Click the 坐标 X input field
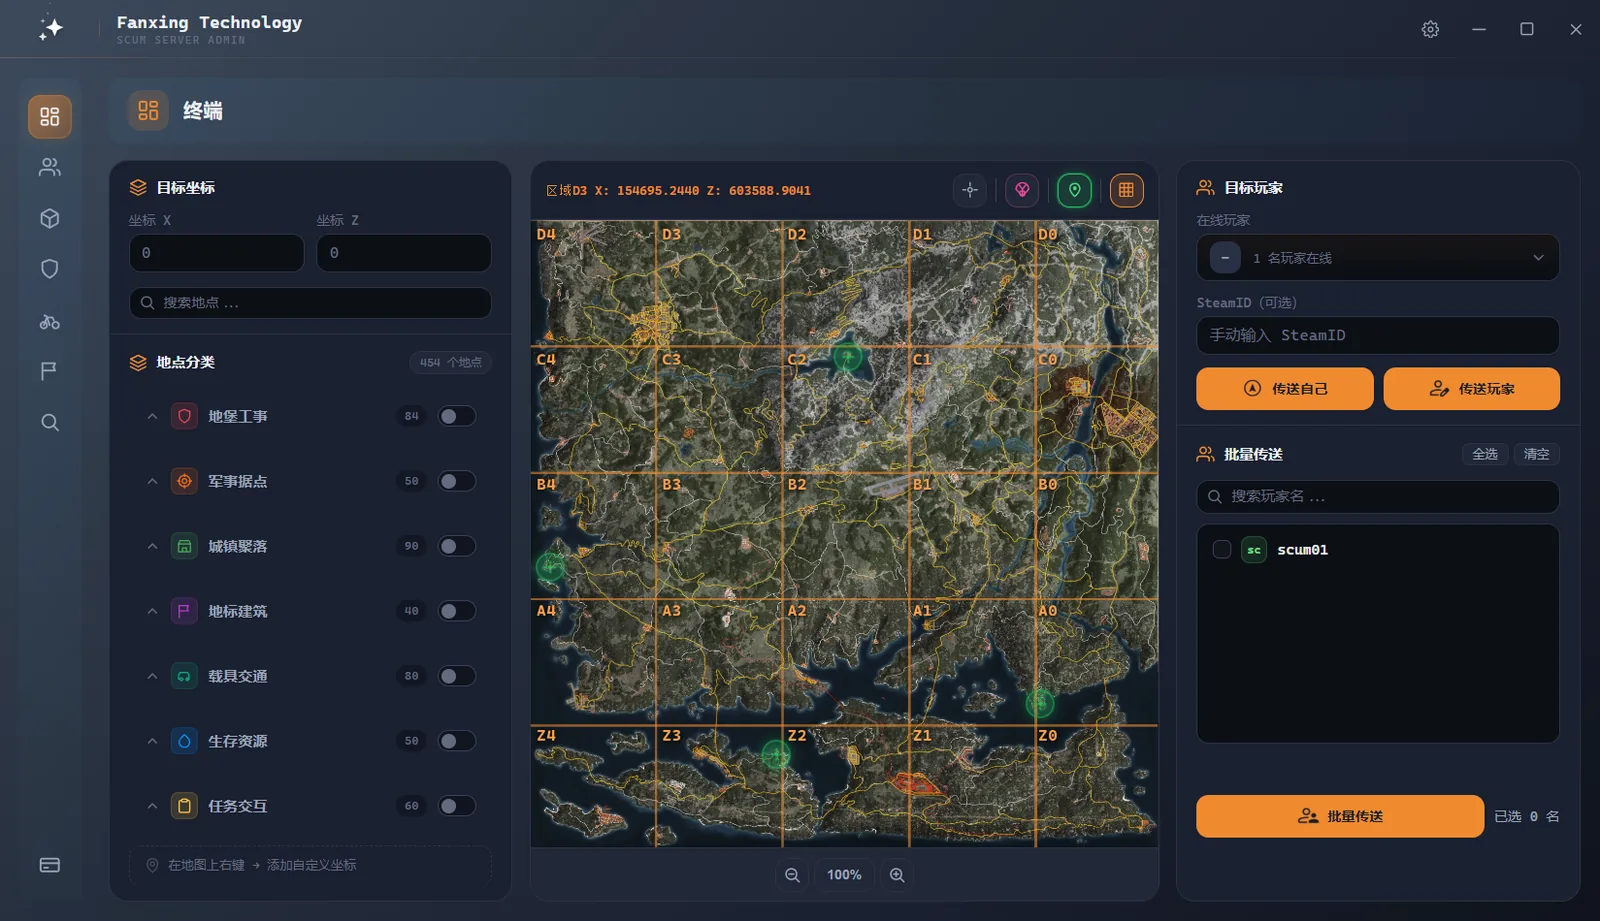 tap(217, 253)
